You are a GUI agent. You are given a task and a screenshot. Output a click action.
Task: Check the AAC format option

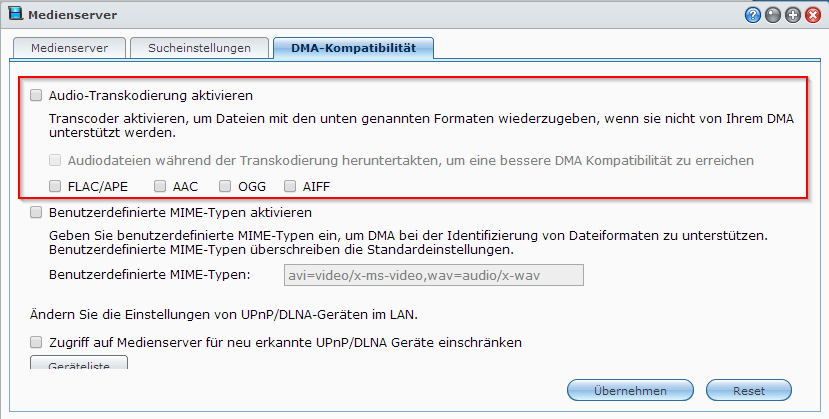(x=161, y=186)
